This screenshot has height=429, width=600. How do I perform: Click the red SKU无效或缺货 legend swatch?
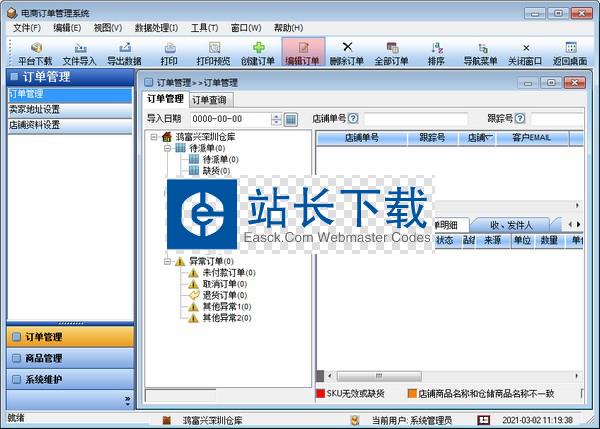coord(321,393)
